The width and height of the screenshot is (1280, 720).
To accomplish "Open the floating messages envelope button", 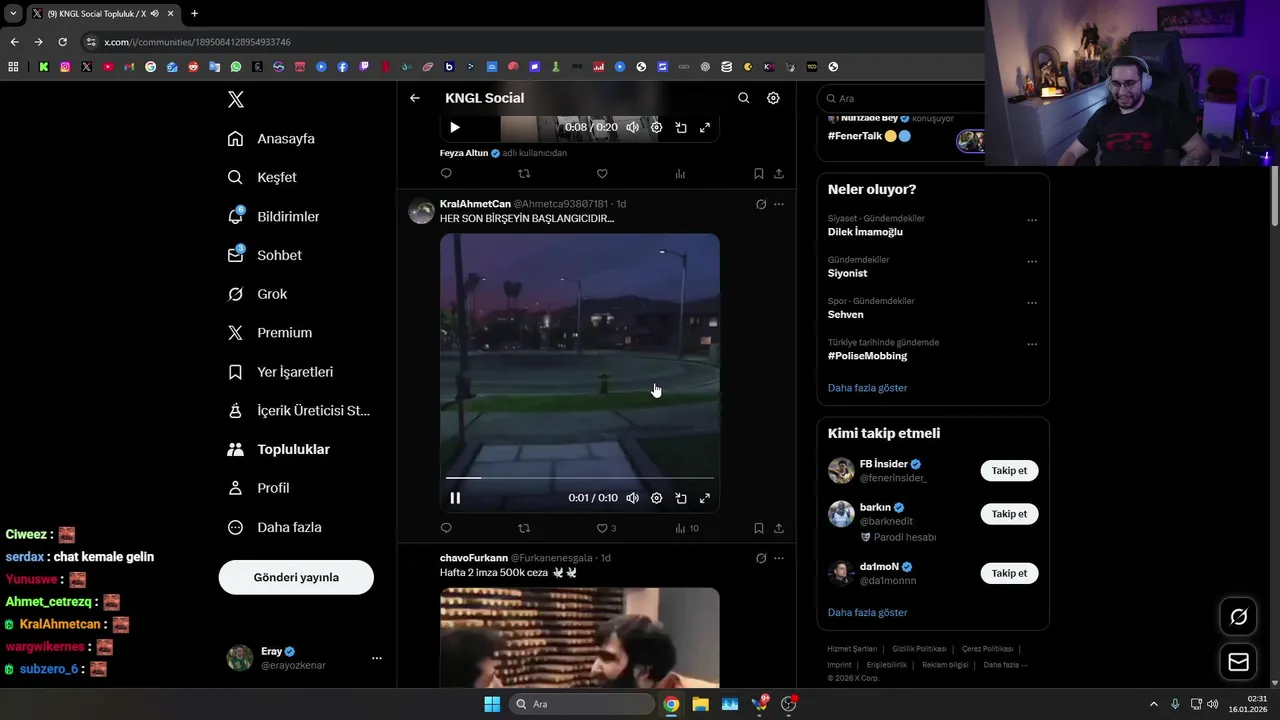I will click(1238, 662).
